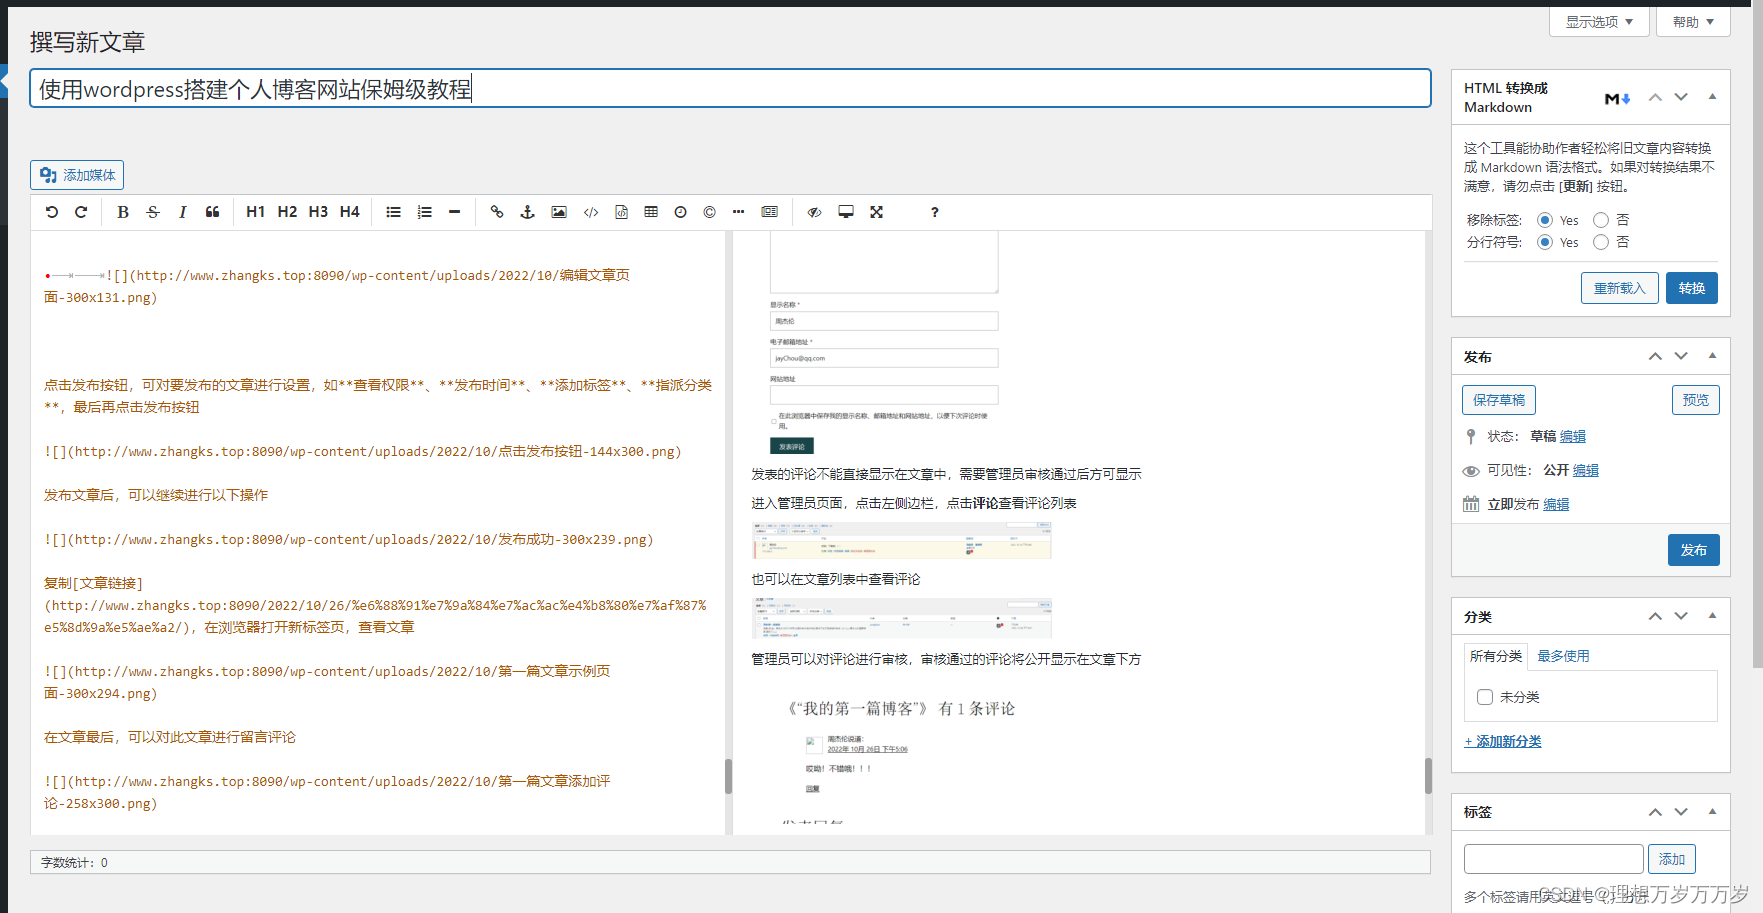This screenshot has height=913, width=1763.
Task: Open the 帮助 dropdown
Action: 1693,21
